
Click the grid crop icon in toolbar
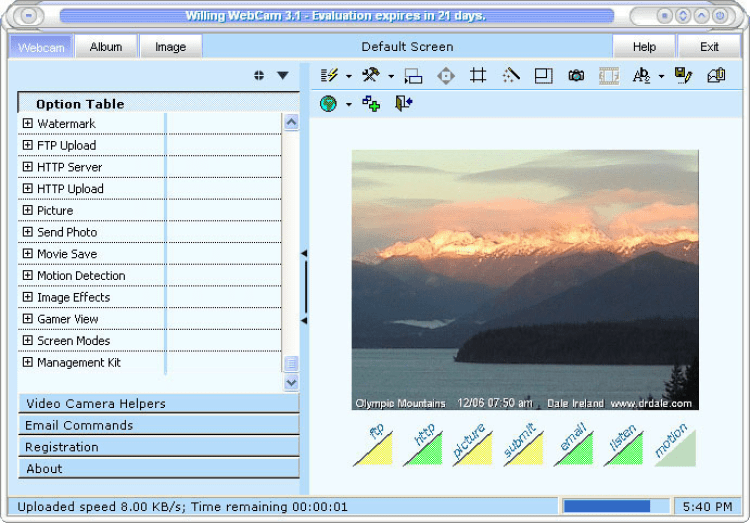coord(478,75)
